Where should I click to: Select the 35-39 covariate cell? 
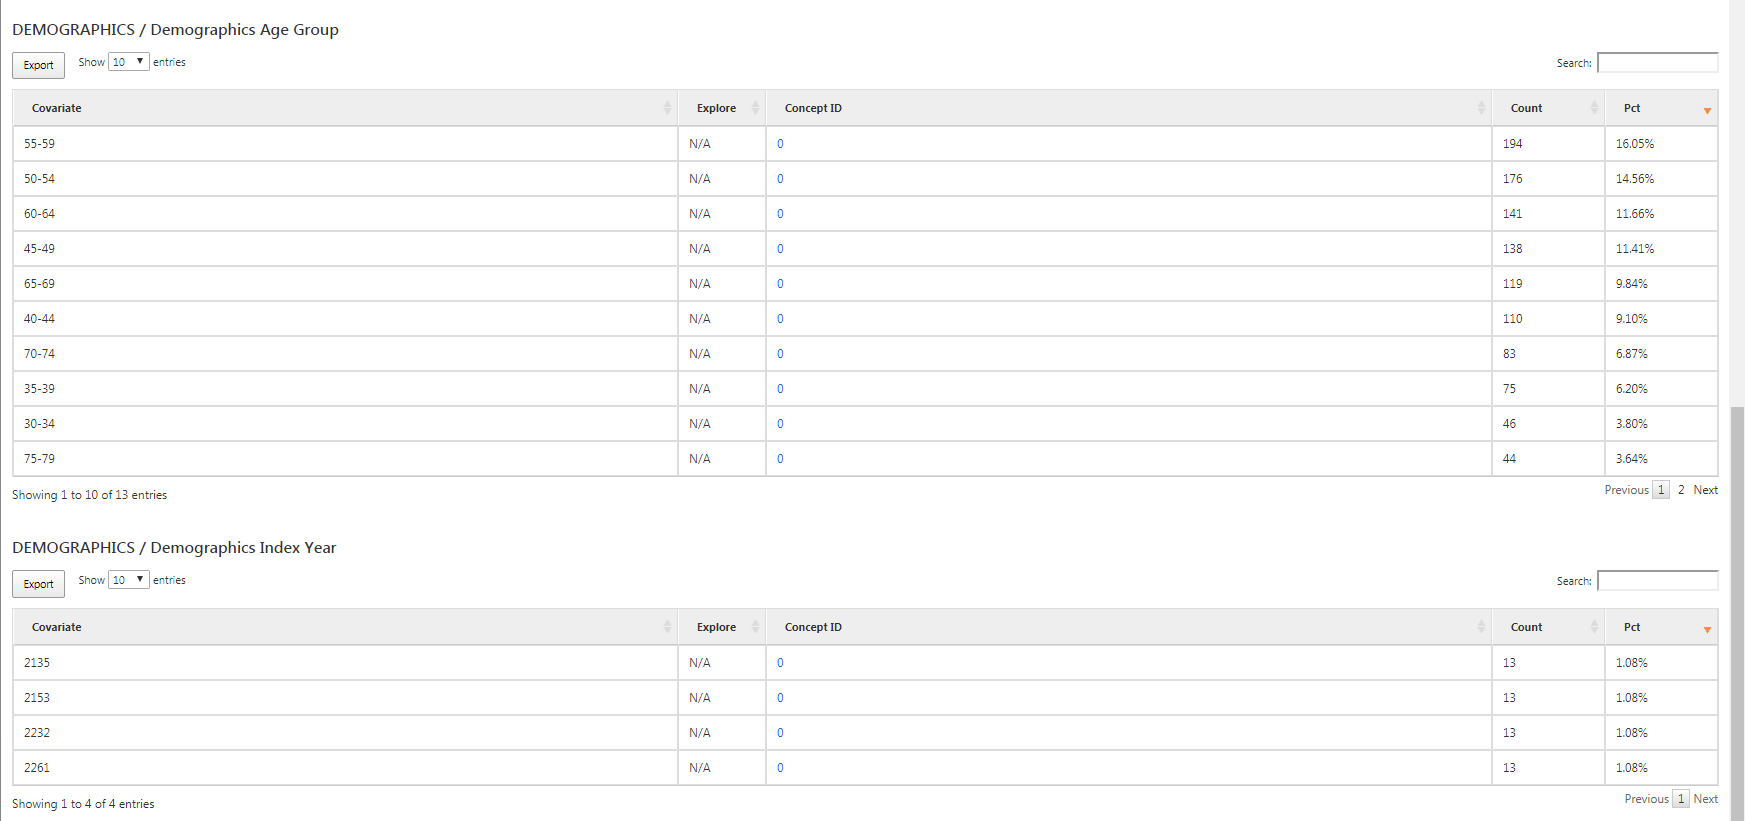point(345,389)
